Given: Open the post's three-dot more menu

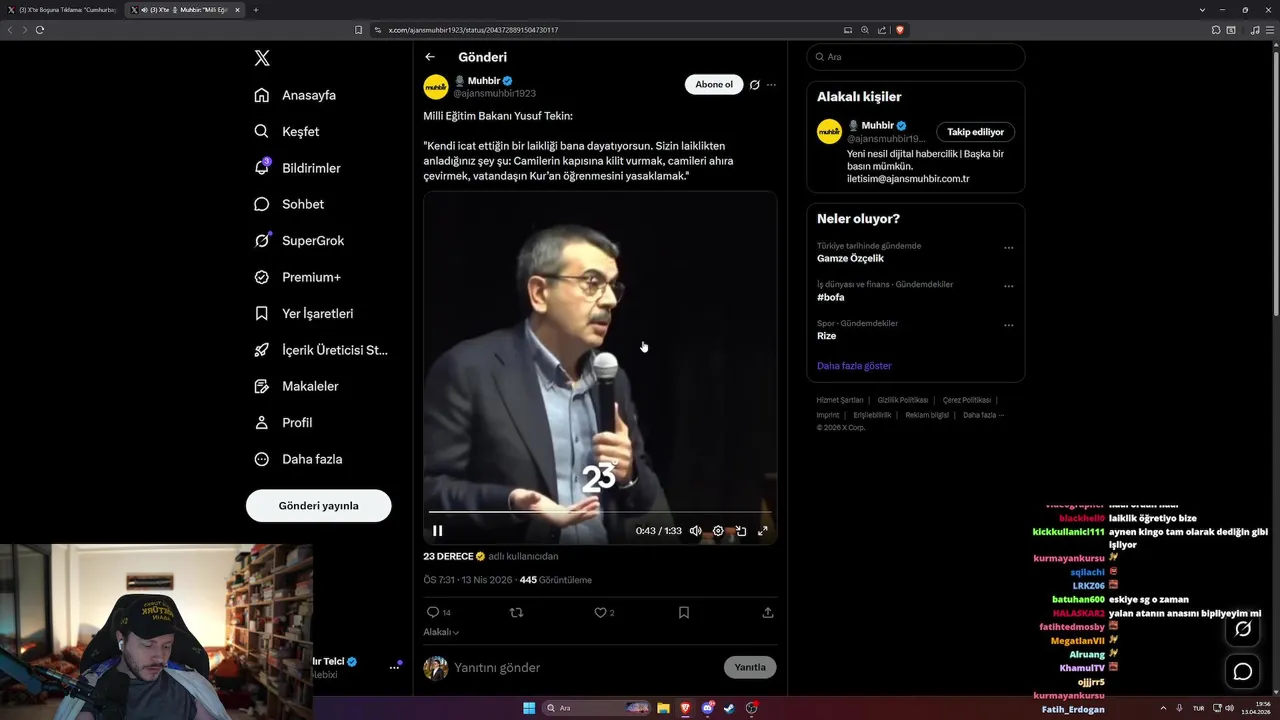Looking at the screenshot, I should coord(771,85).
